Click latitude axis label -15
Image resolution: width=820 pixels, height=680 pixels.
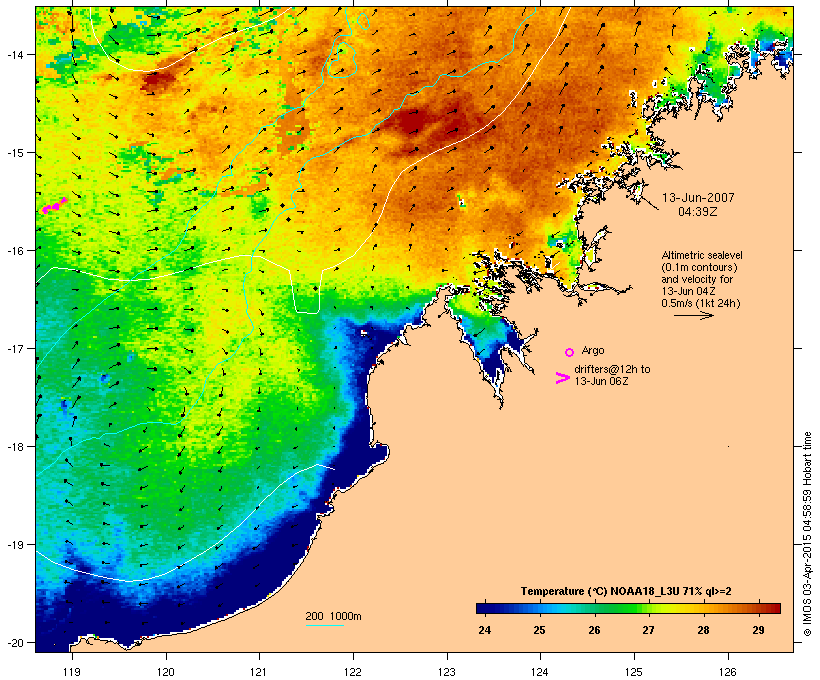click(14, 153)
